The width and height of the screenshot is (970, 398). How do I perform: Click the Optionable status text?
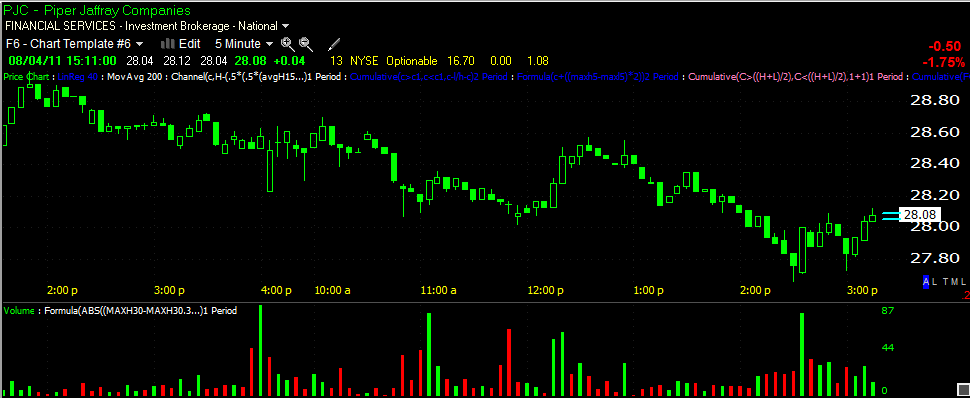pos(412,61)
